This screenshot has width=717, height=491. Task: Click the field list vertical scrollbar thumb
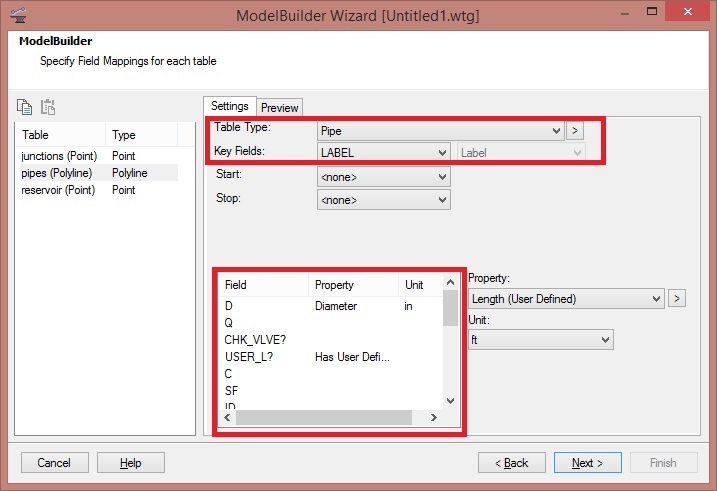tap(450, 308)
